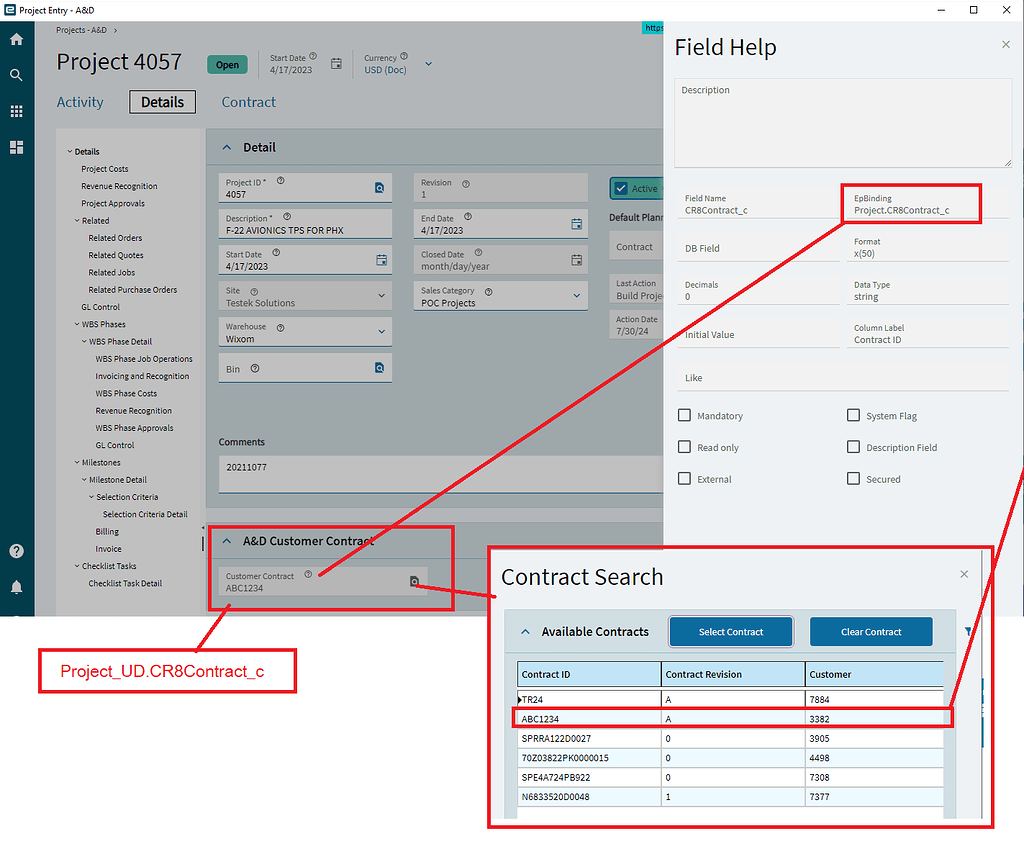Open the Help icon near the bottom sidebar

(16, 550)
